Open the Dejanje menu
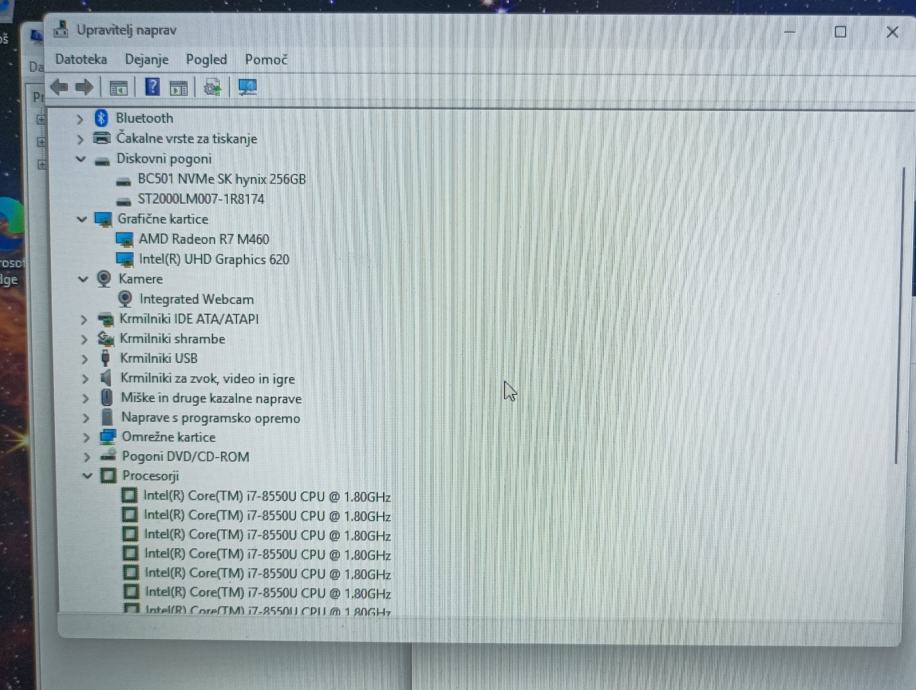This screenshot has width=916, height=690. pyautogui.click(x=147, y=60)
